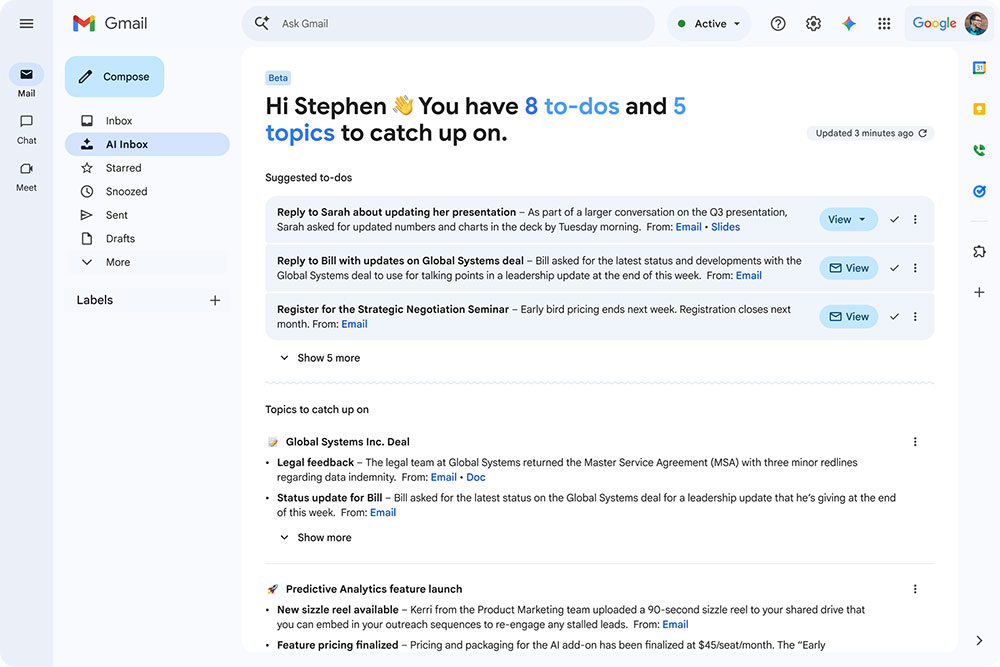Open Gmail settings gear

[x=813, y=22]
